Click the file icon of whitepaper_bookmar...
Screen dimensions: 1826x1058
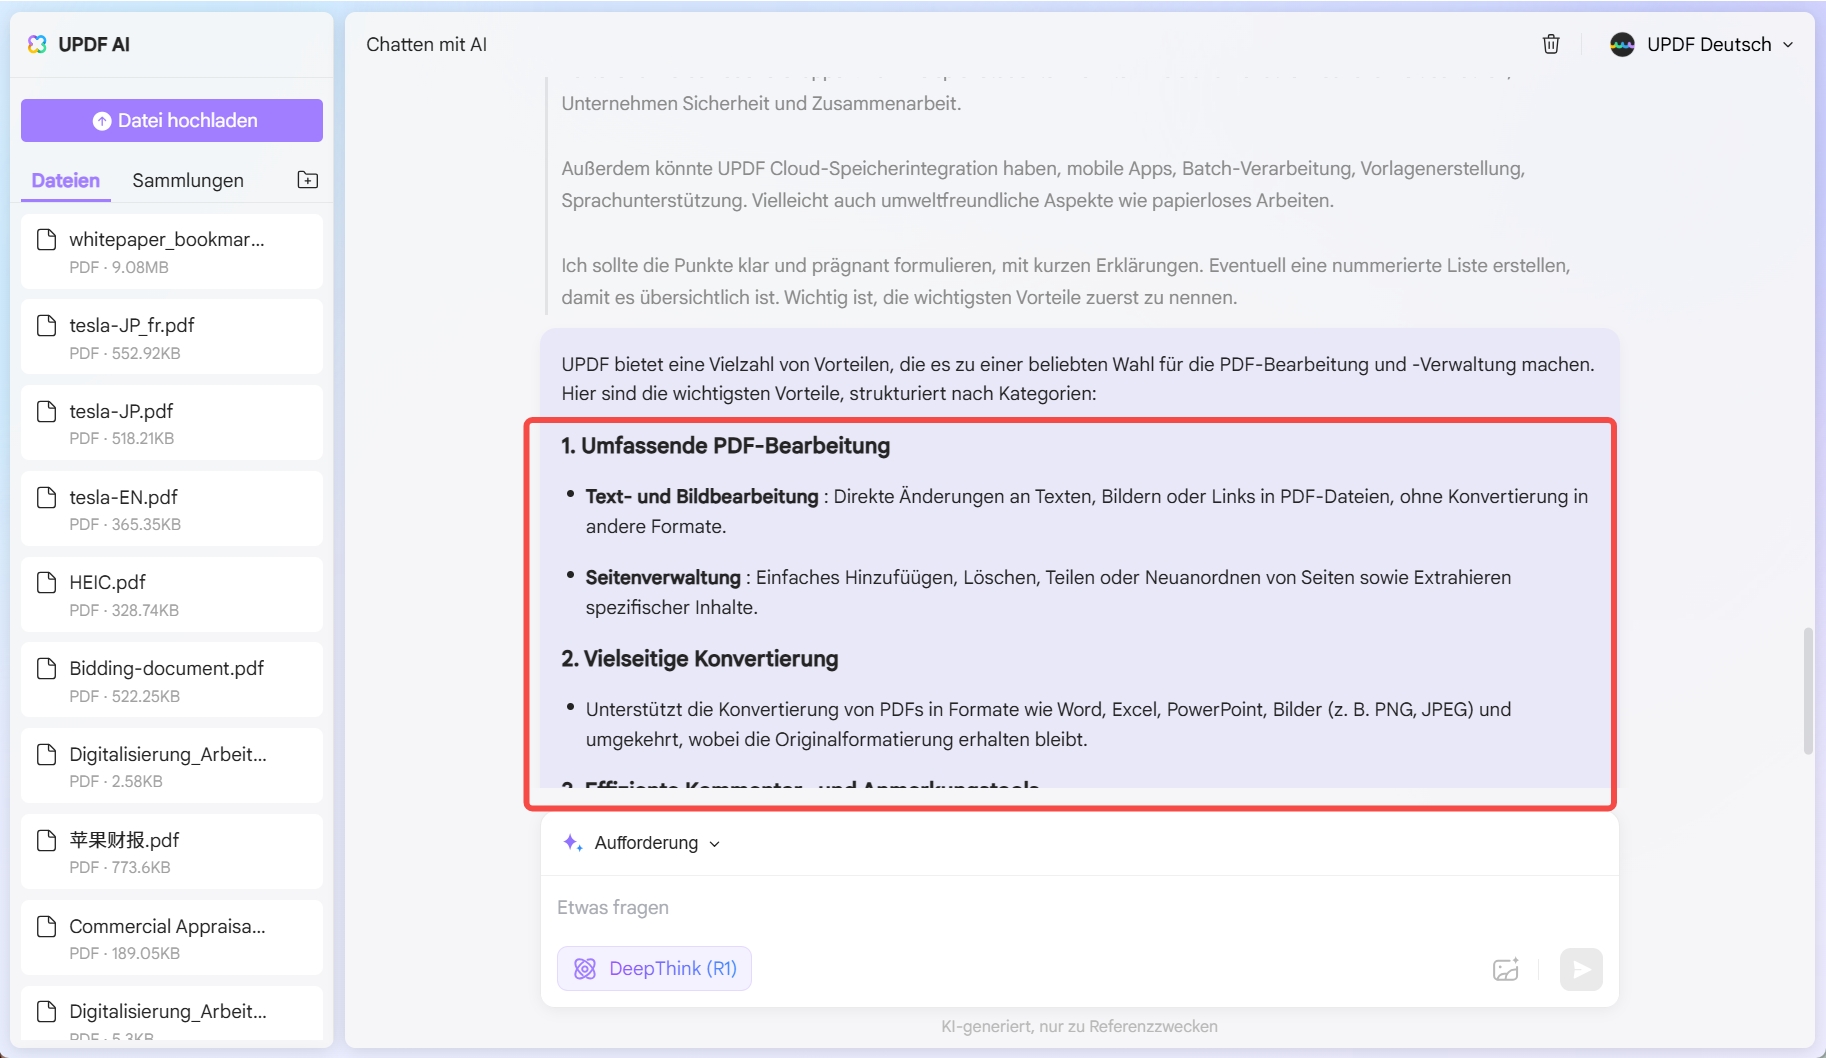point(46,239)
